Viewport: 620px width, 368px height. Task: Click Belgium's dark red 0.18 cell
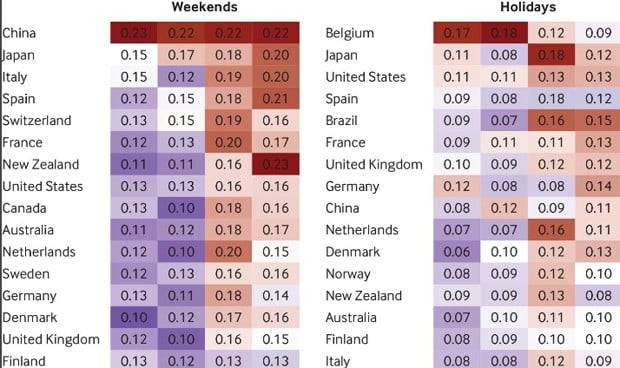(504, 33)
